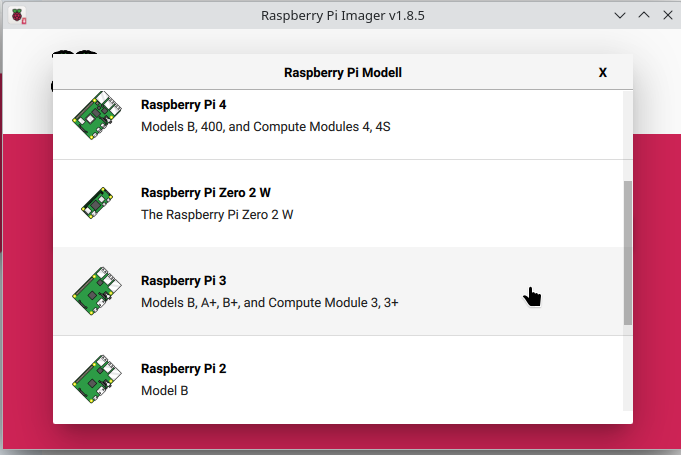Click the raspberry app icon in title bar
The width and height of the screenshot is (681, 455).
pos(18,15)
